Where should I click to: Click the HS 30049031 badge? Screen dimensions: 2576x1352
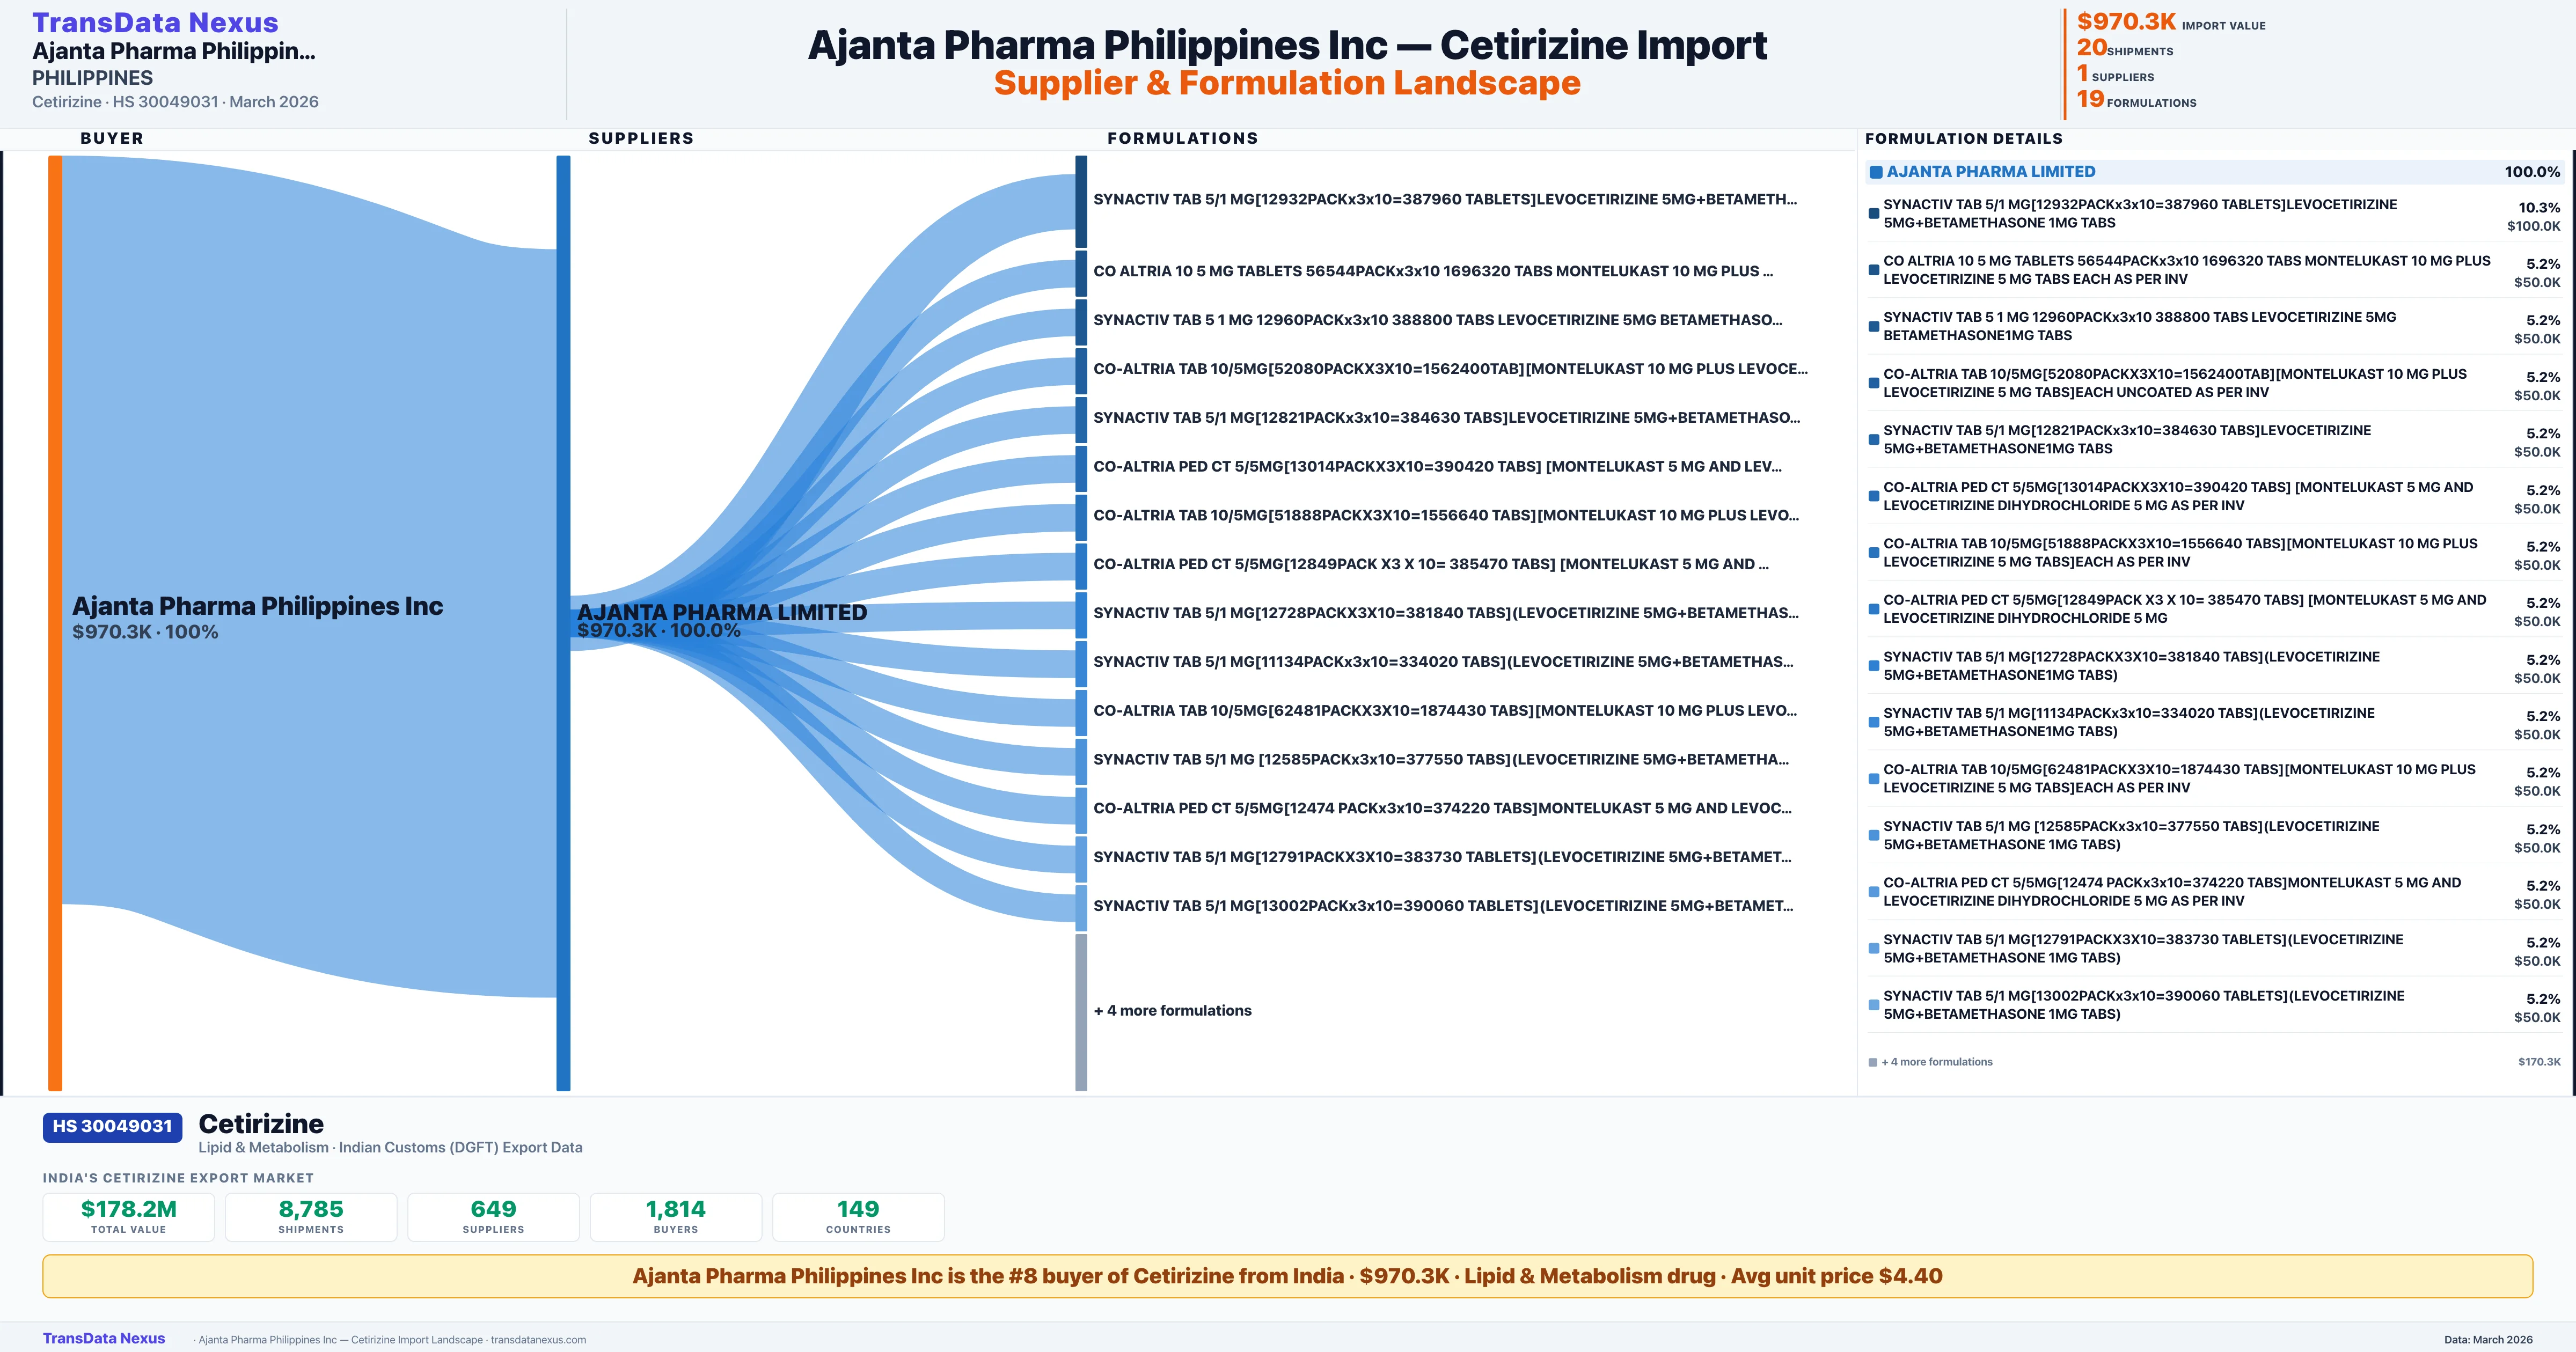(112, 1127)
